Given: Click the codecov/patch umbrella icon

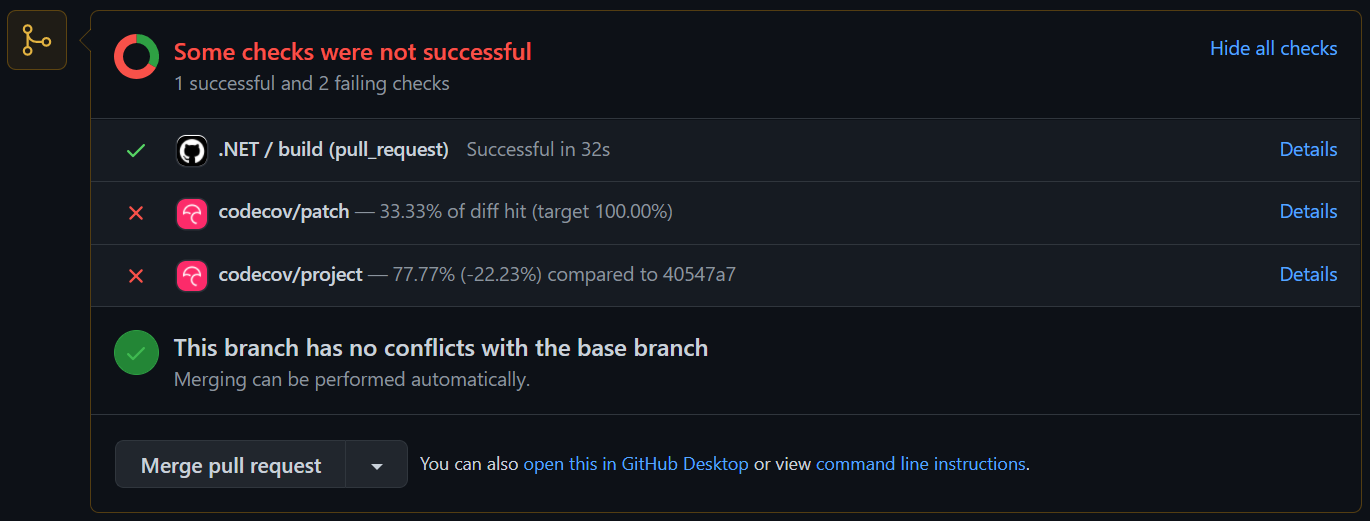Looking at the screenshot, I should 192,213.
